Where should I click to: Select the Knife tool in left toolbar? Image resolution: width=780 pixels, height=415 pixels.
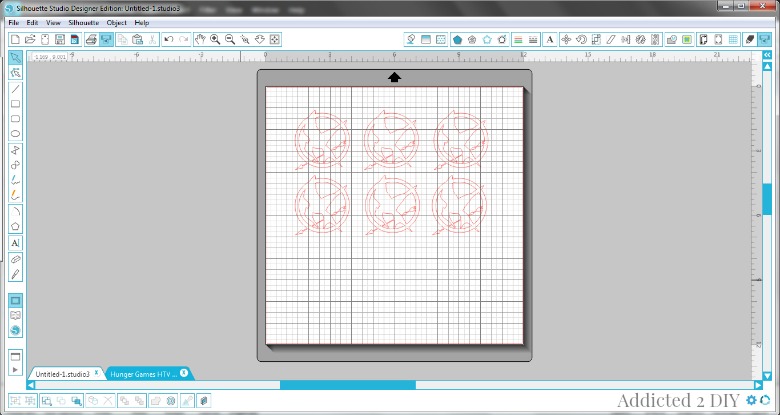click(x=15, y=274)
